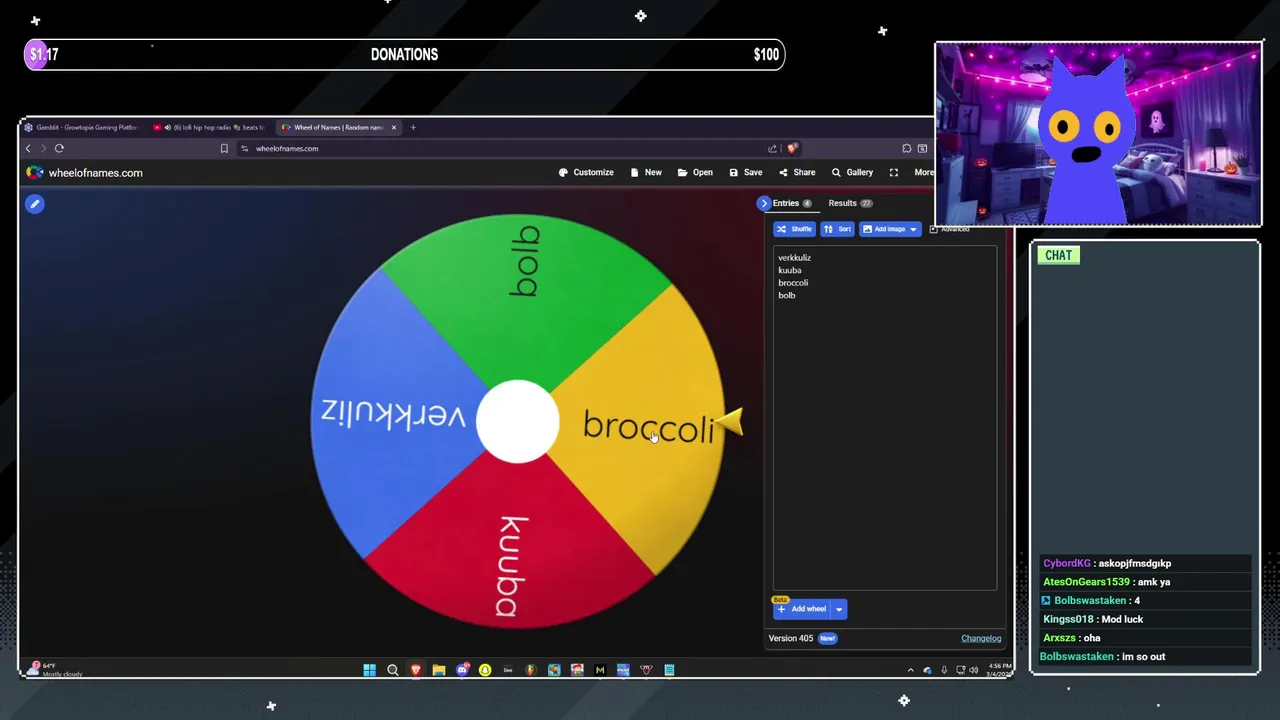Open Windows taskbar search
Screen dimensions: 1280x720
point(392,670)
